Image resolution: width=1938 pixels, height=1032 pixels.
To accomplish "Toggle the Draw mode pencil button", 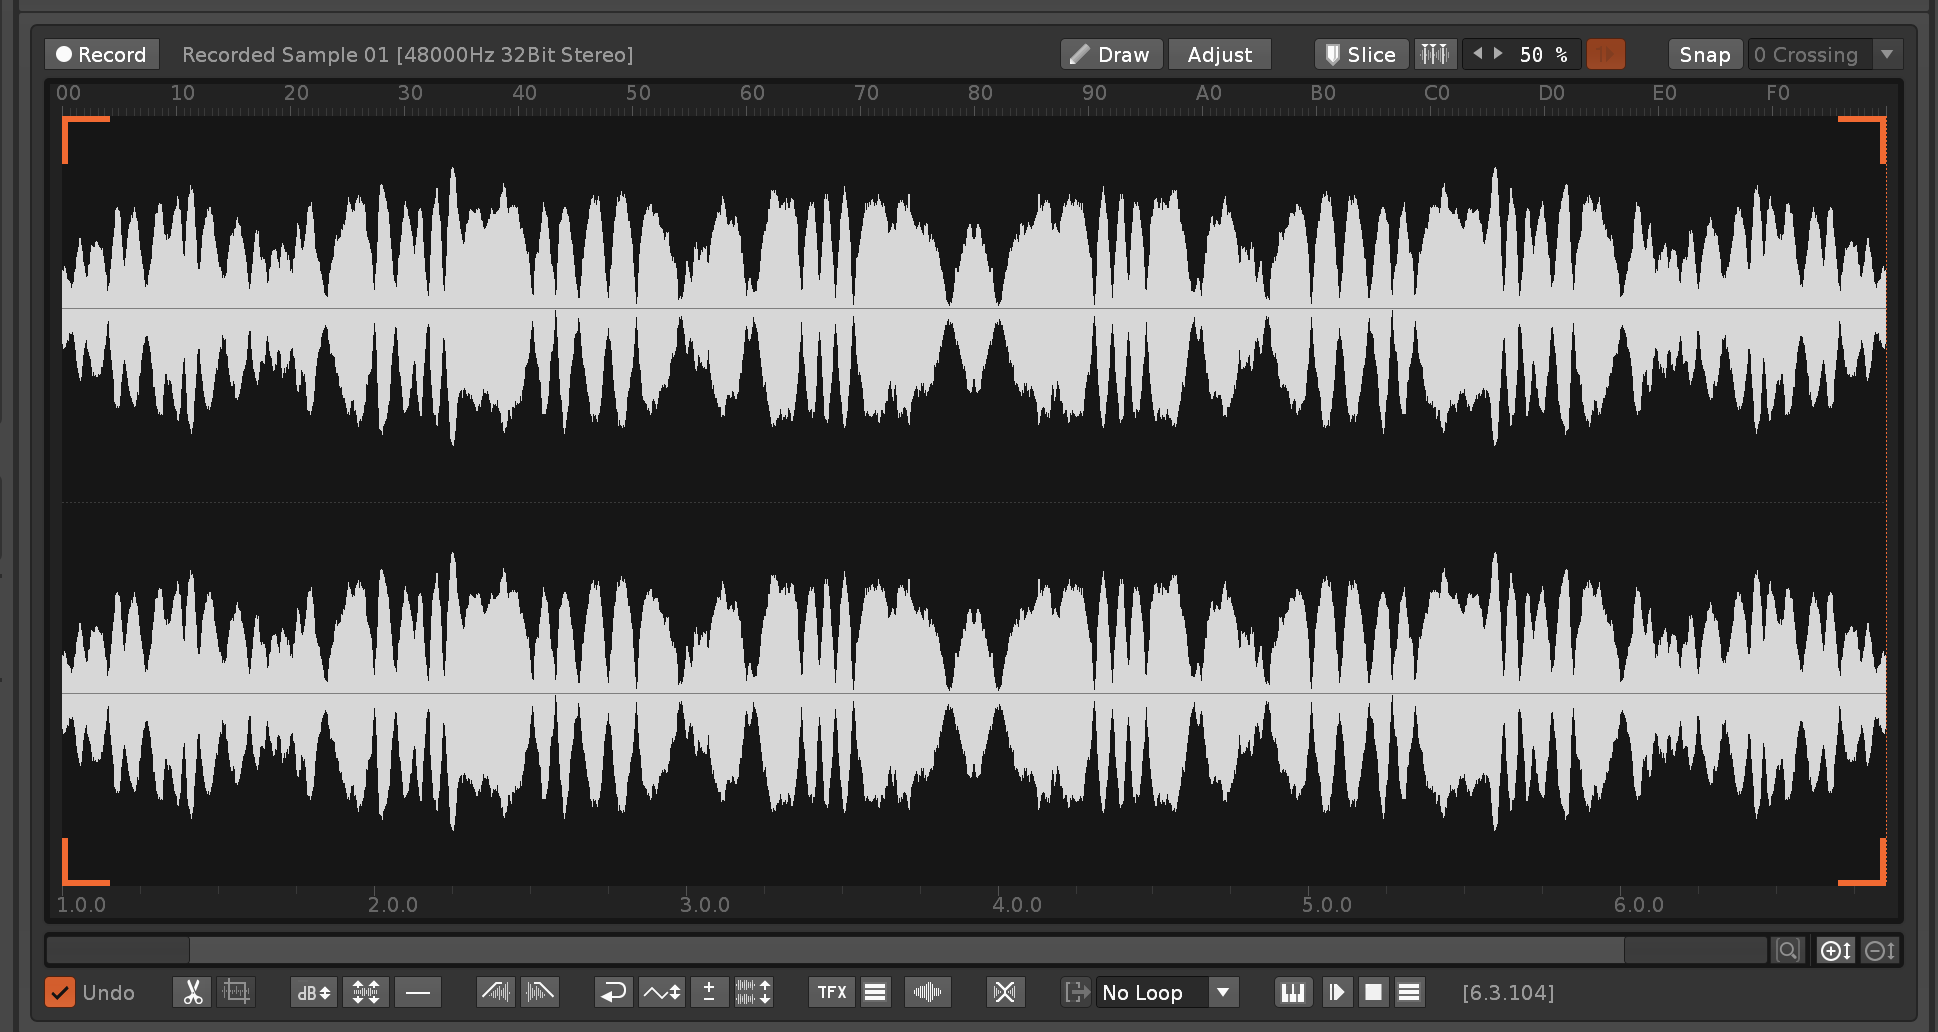I will click(x=1111, y=54).
